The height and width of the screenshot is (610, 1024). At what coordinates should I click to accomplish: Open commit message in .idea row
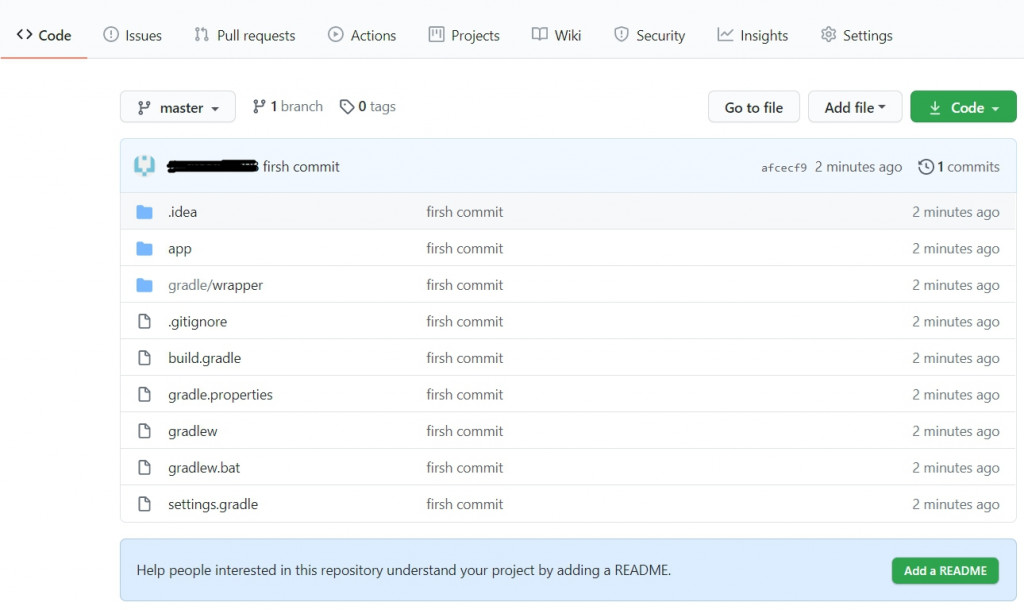[x=464, y=212]
